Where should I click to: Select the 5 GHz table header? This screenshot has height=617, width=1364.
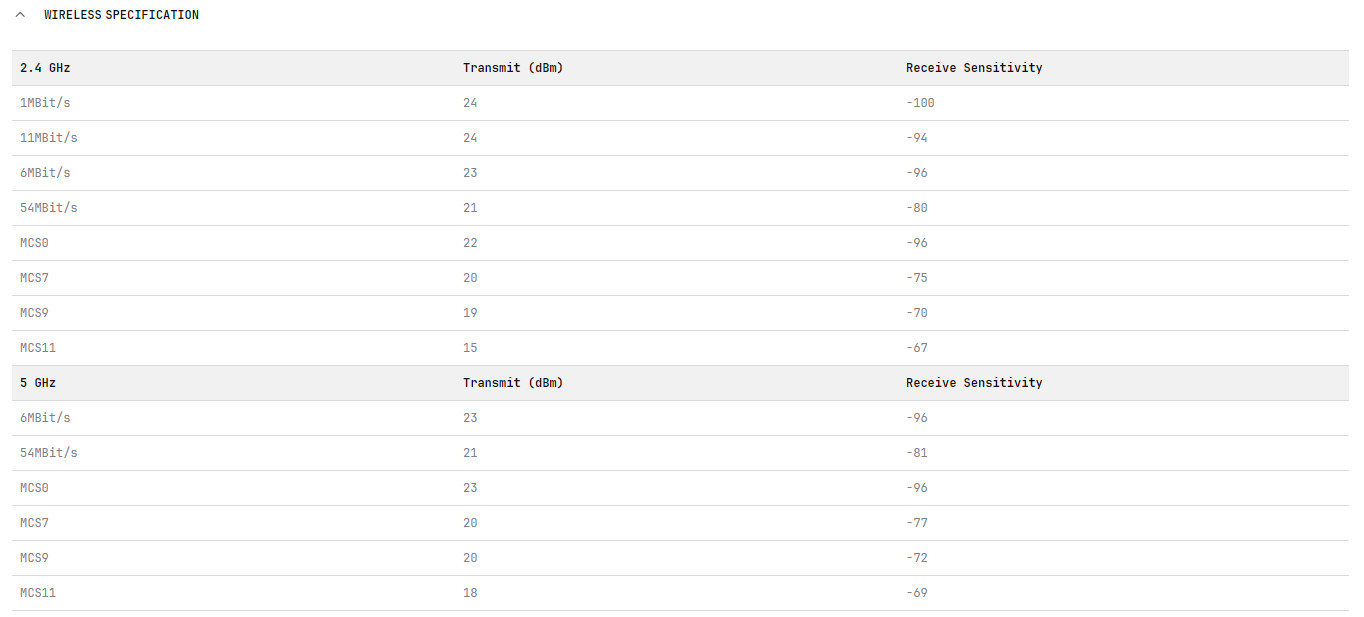click(x=38, y=383)
